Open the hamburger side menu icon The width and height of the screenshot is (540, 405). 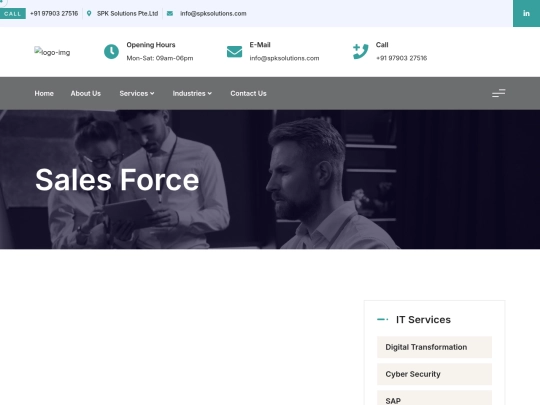(x=499, y=93)
